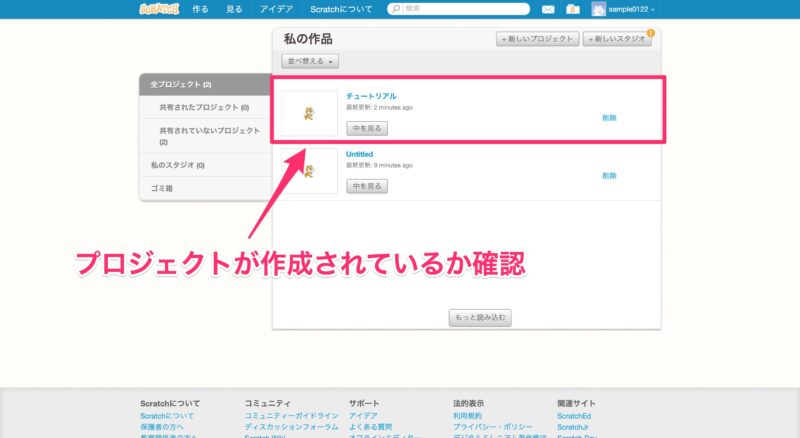The height and width of the screenshot is (438, 800).
Task: Click the Scratch logo in the navbar
Action: coord(158,9)
